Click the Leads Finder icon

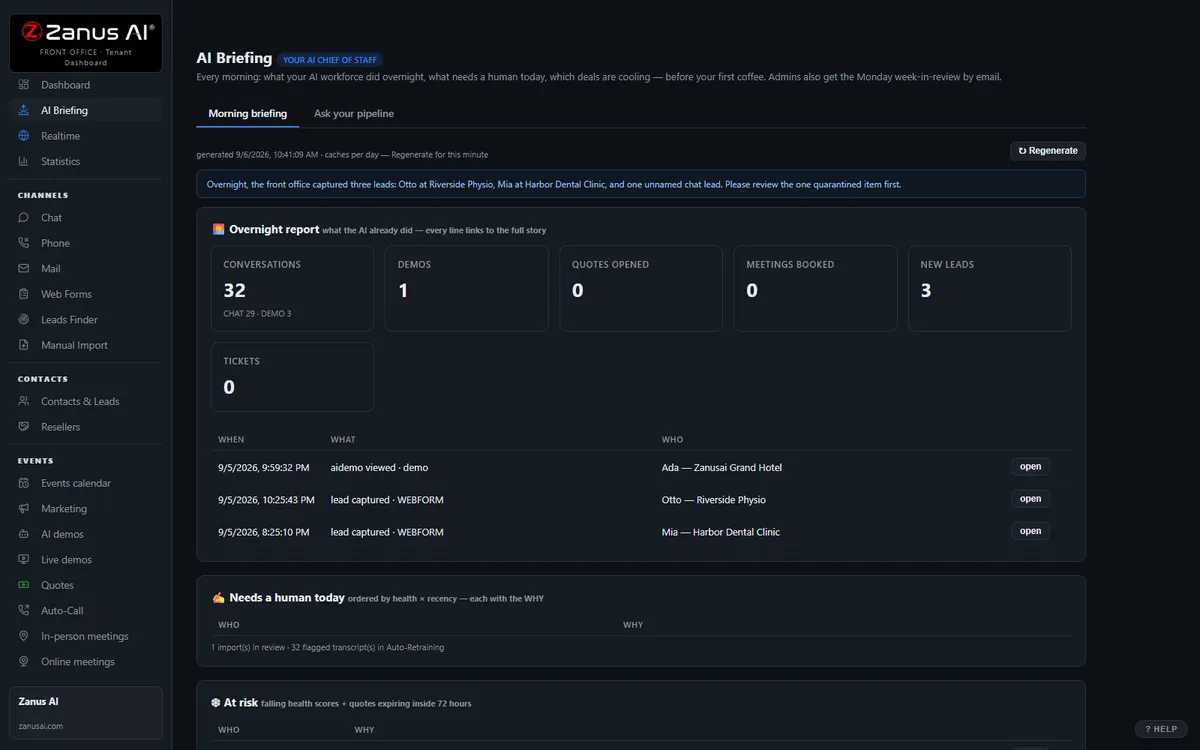24,319
